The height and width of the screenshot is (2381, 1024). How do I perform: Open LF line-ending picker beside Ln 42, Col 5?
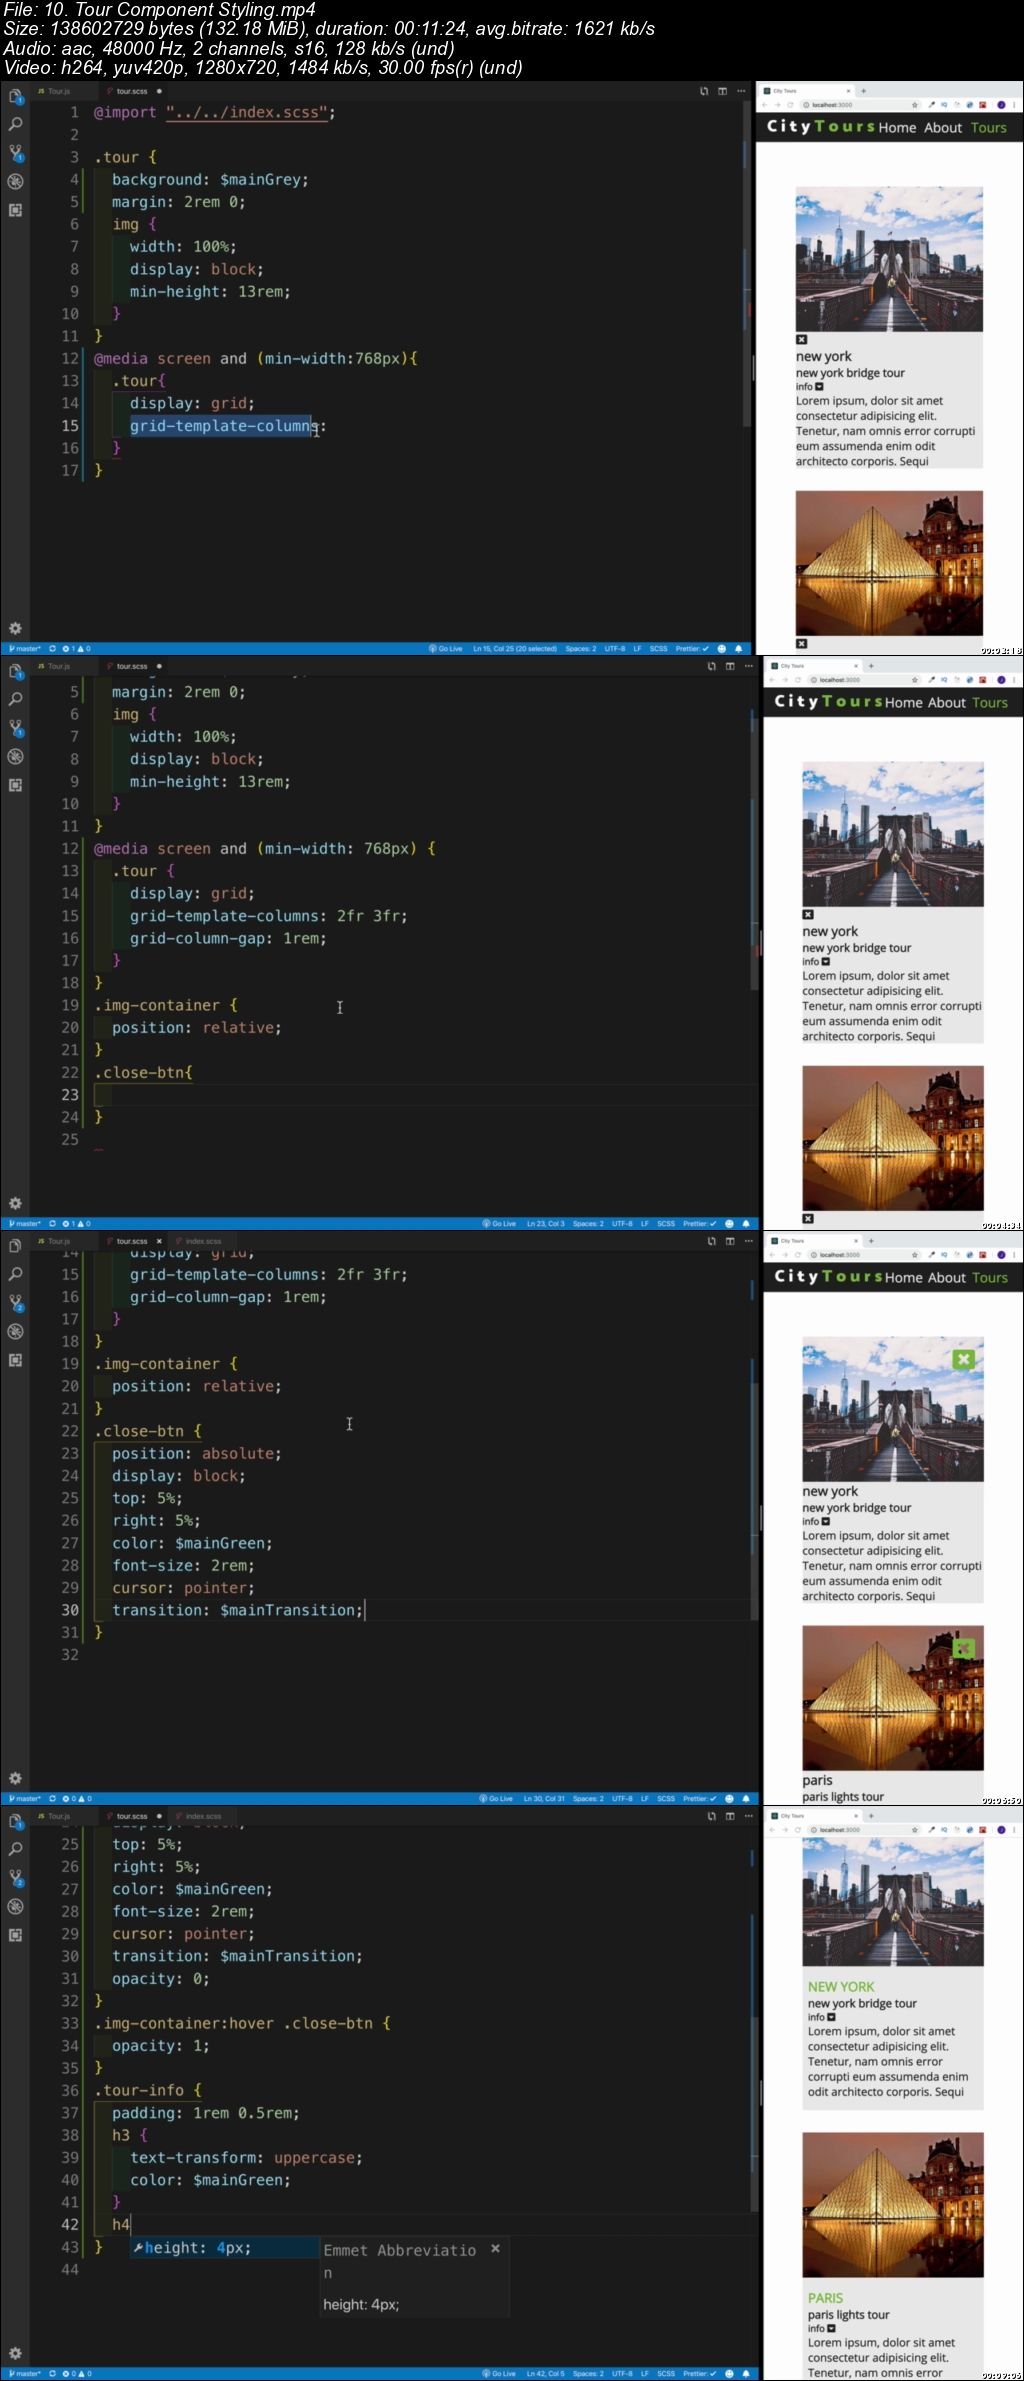click(x=645, y=2373)
